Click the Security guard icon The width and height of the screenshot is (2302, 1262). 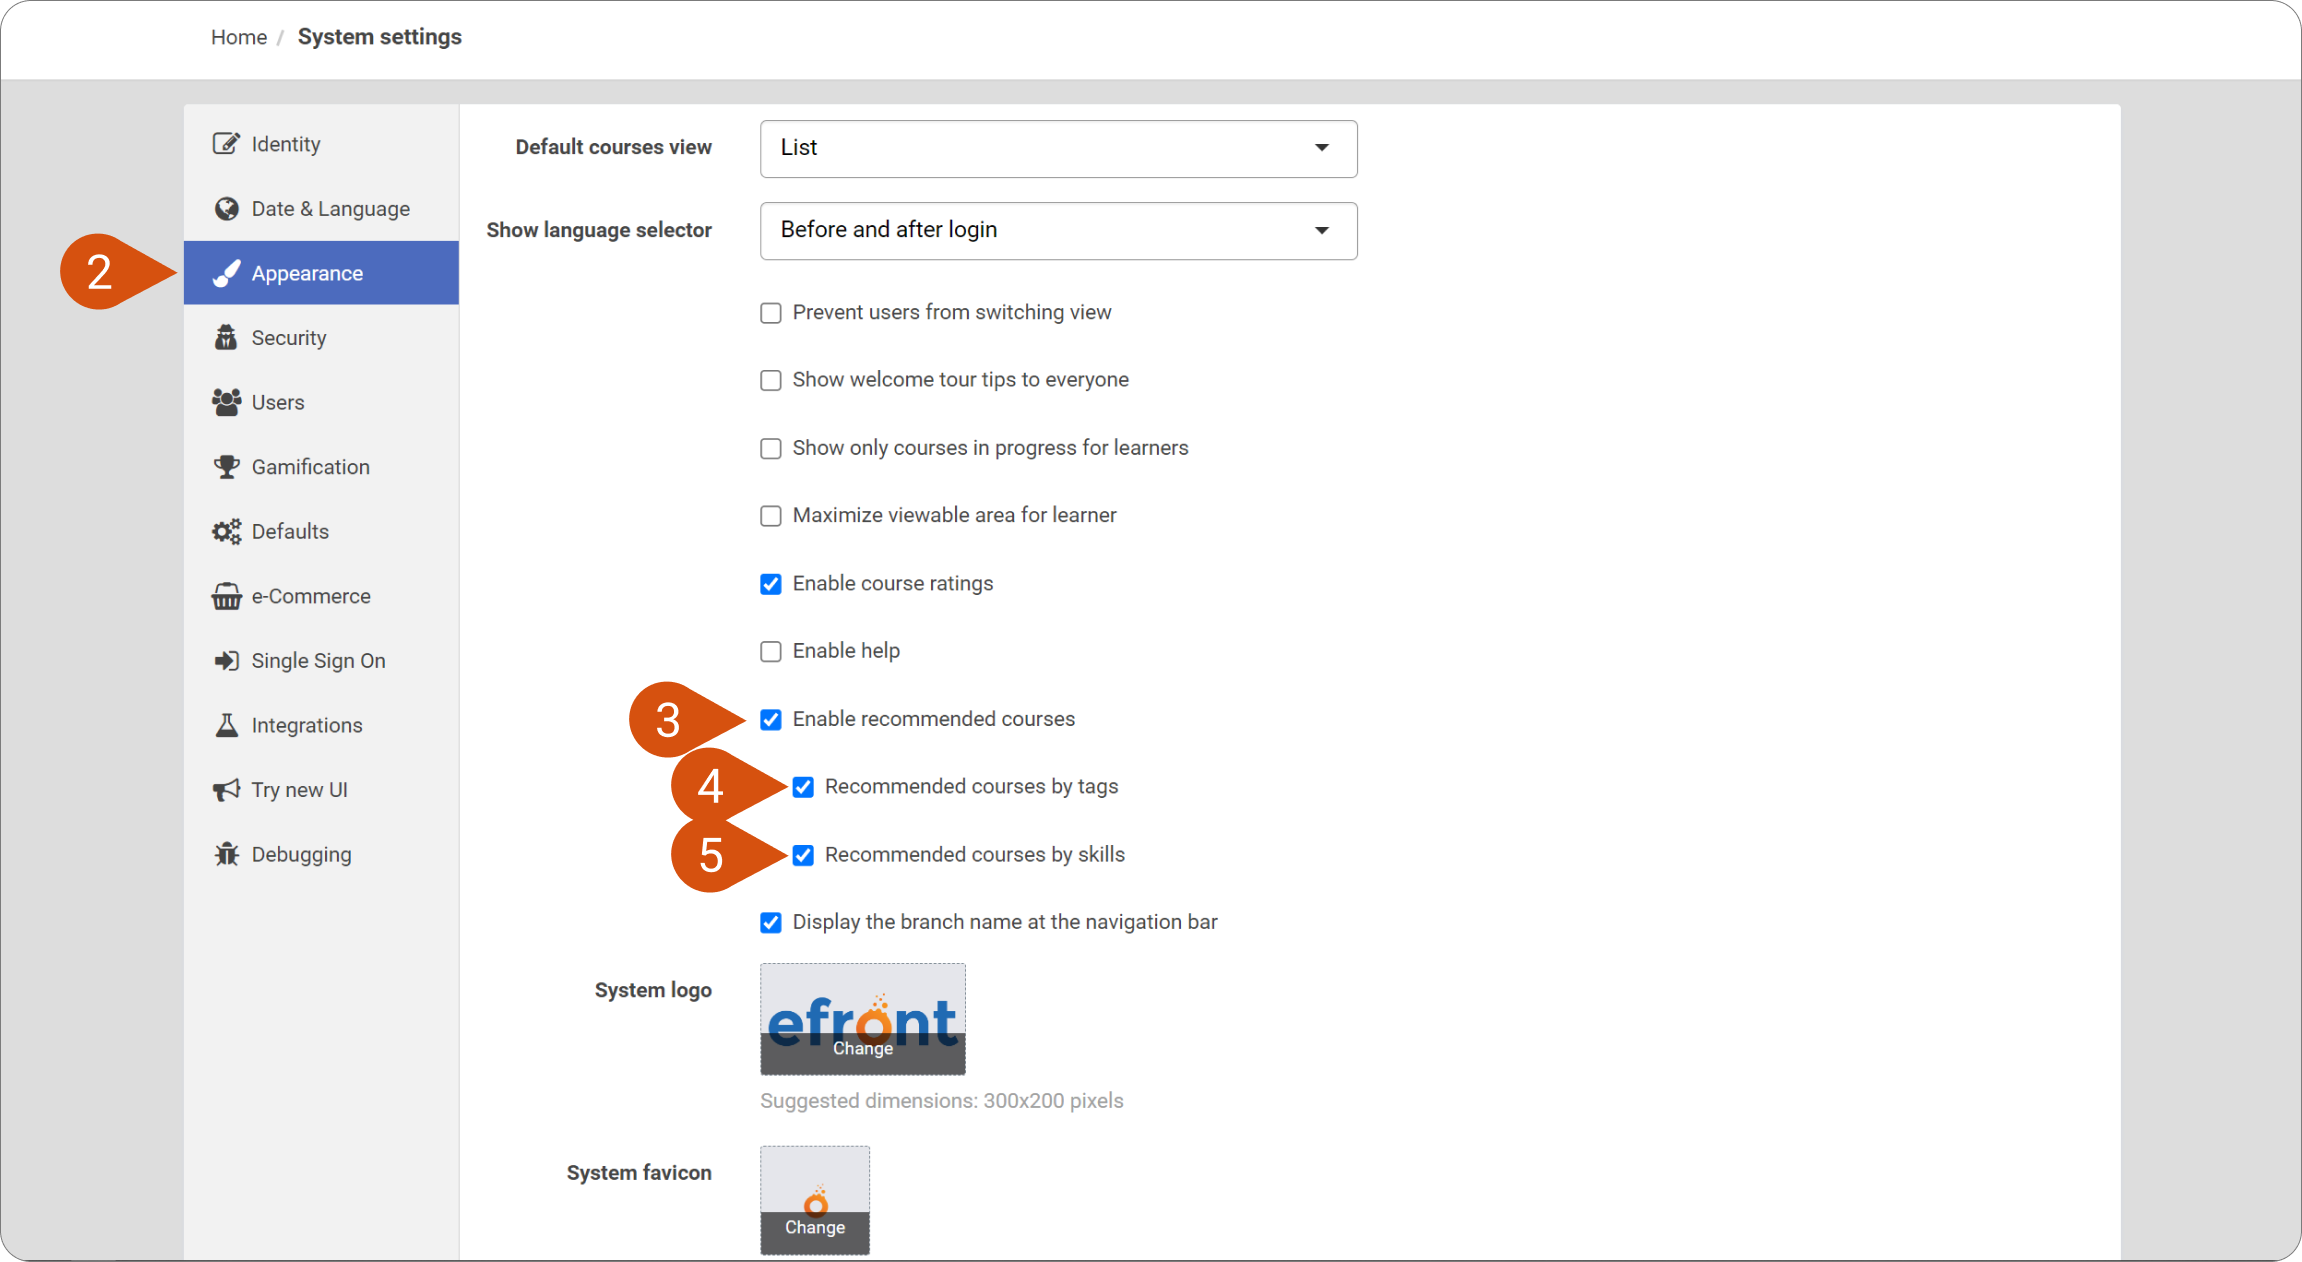tap(226, 338)
